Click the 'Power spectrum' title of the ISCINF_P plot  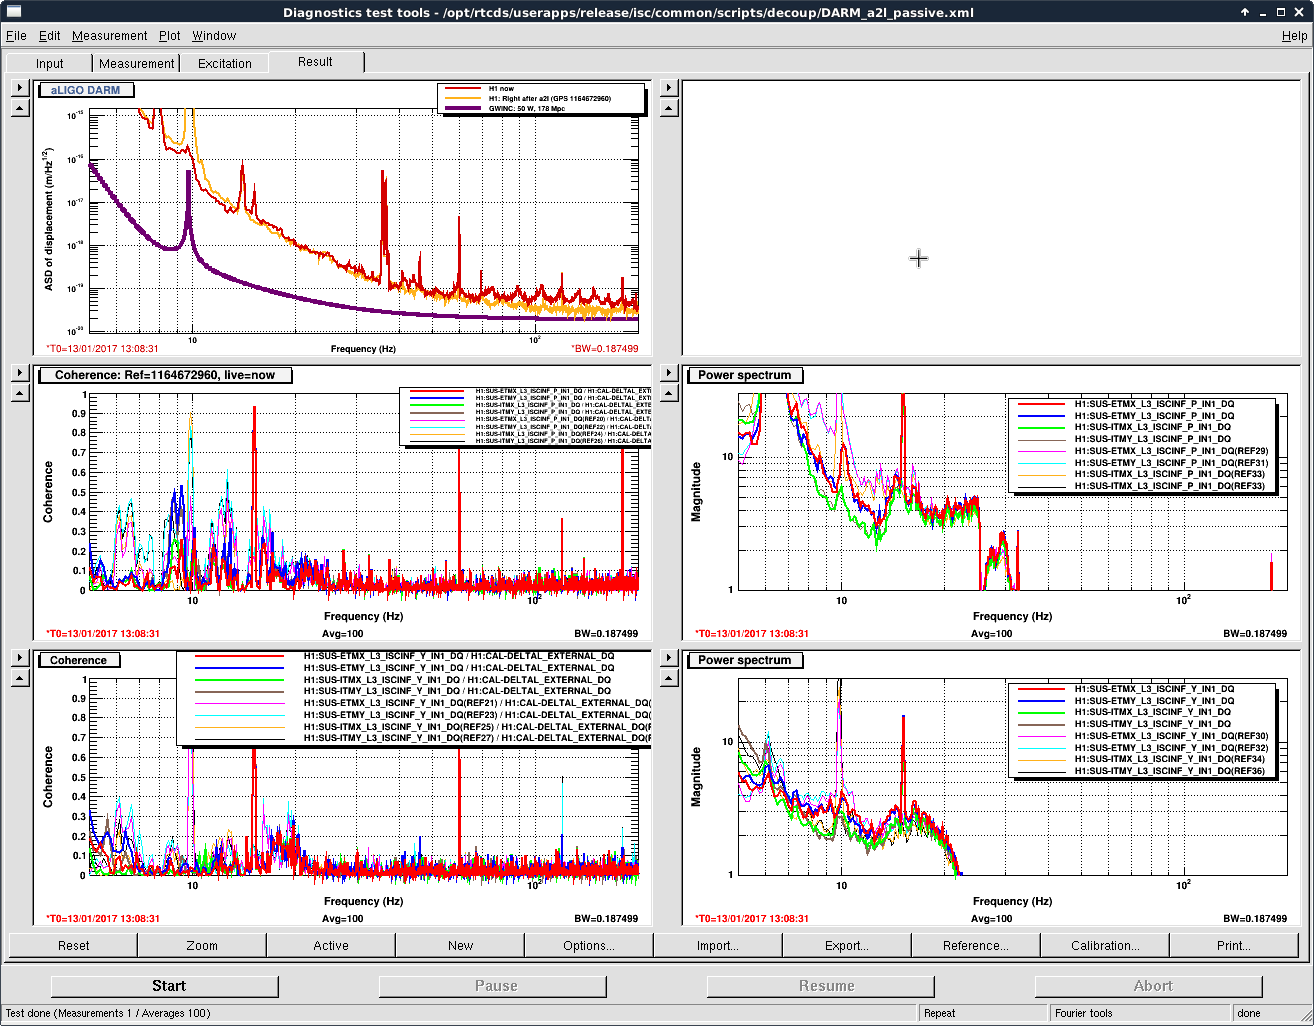tap(745, 375)
